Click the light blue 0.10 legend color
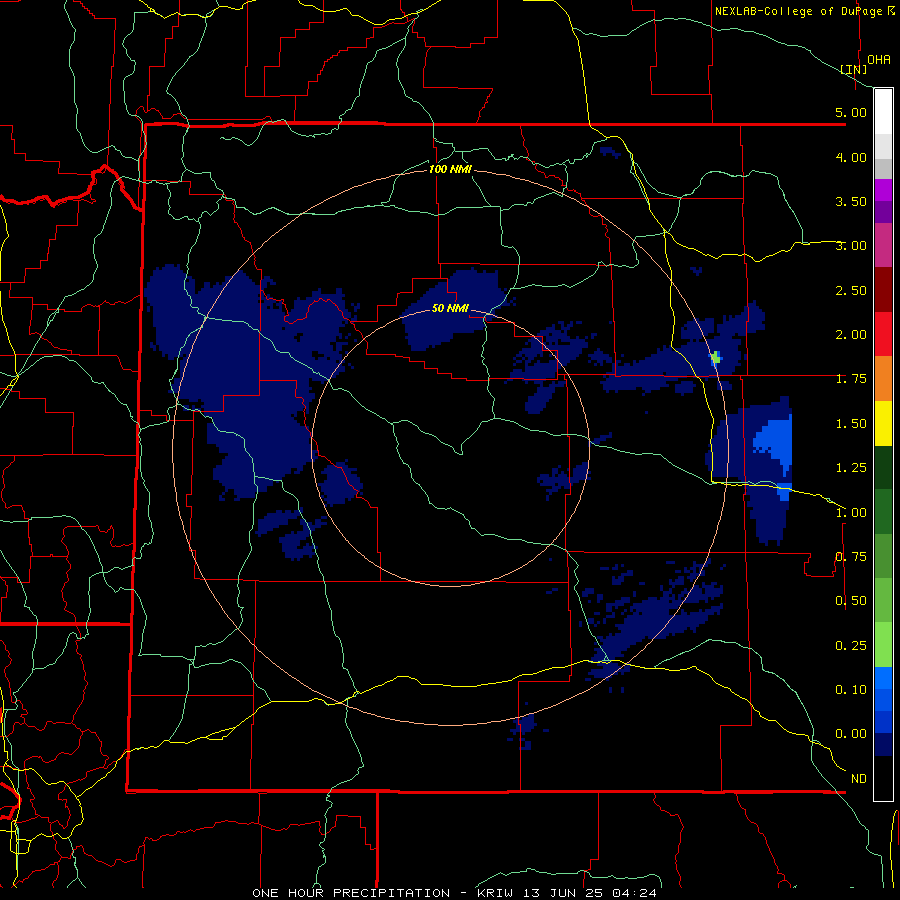Viewport: 900px width, 900px height. click(883, 678)
